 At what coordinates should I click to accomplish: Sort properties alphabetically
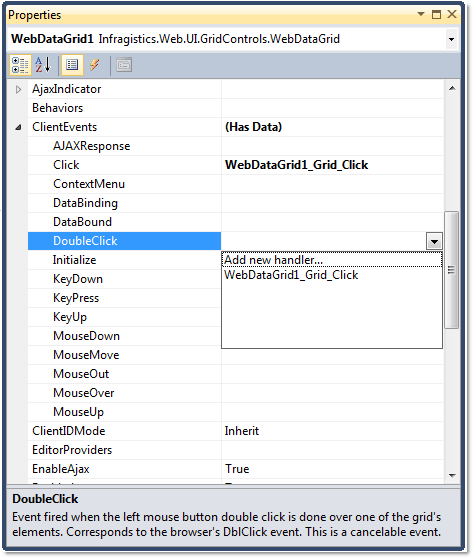point(42,65)
